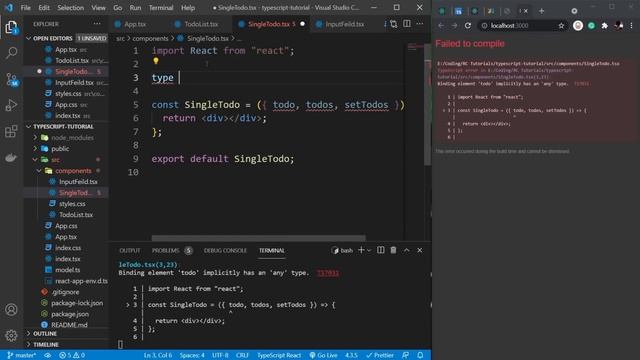Image resolution: width=640 pixels, height=360 pixels.
Task: Click components in the breadcrumb path
Action: (150, 38)
